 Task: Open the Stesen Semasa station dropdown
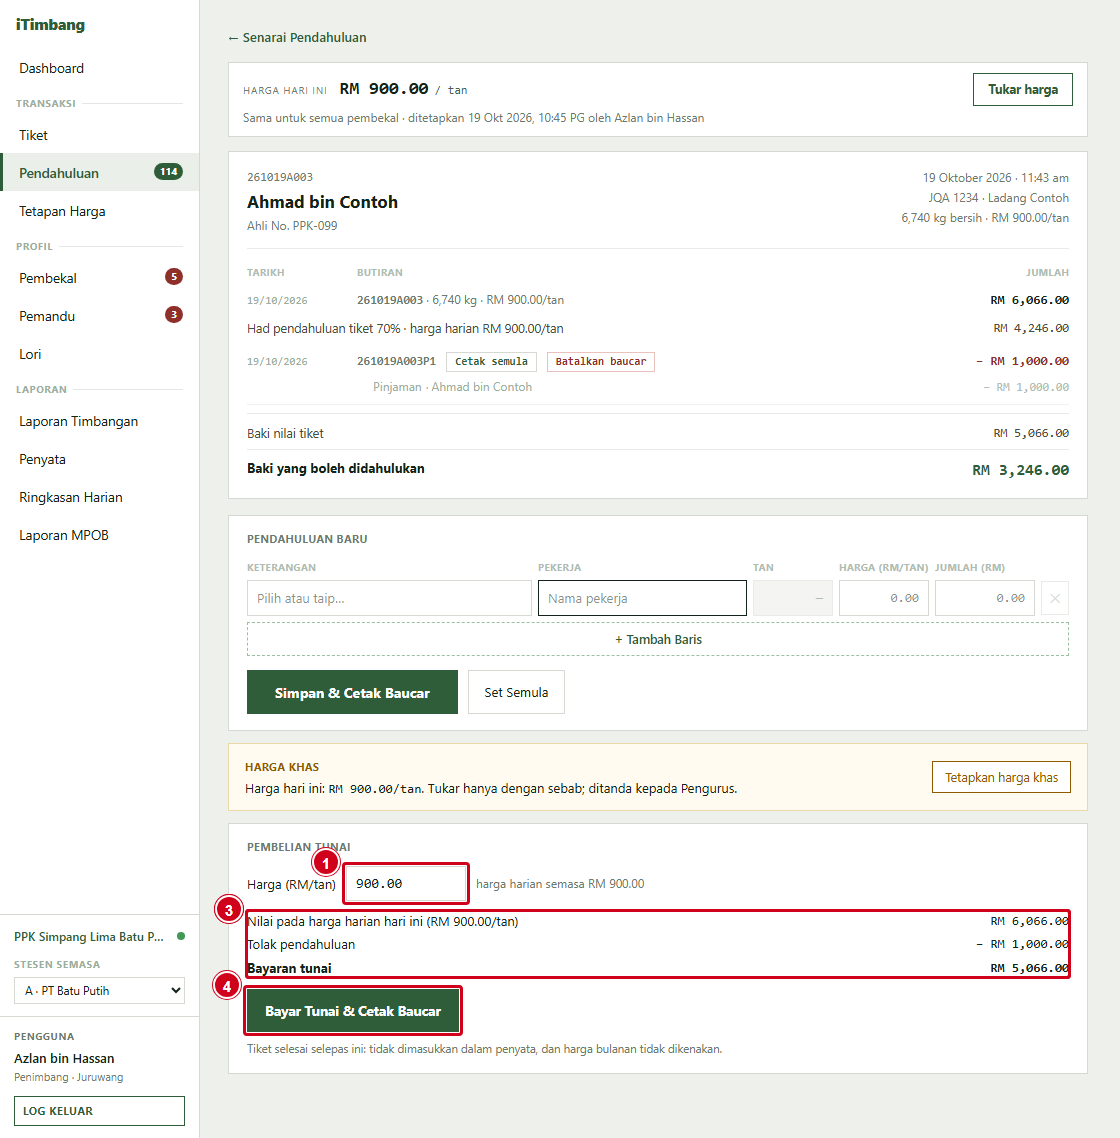click(x=99, y=991)
